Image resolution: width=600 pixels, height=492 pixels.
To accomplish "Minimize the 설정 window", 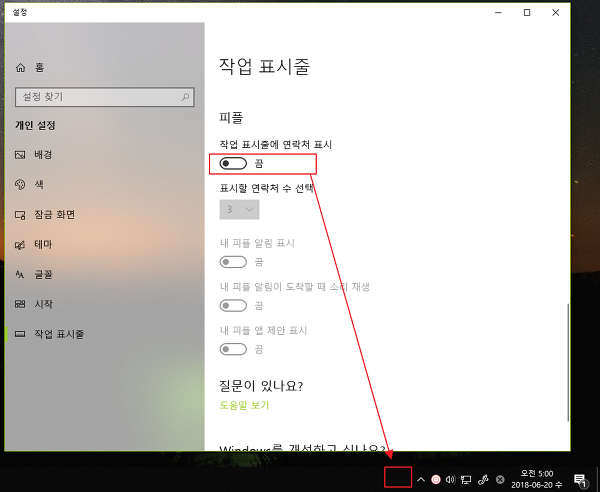I will tap(498, 13).
